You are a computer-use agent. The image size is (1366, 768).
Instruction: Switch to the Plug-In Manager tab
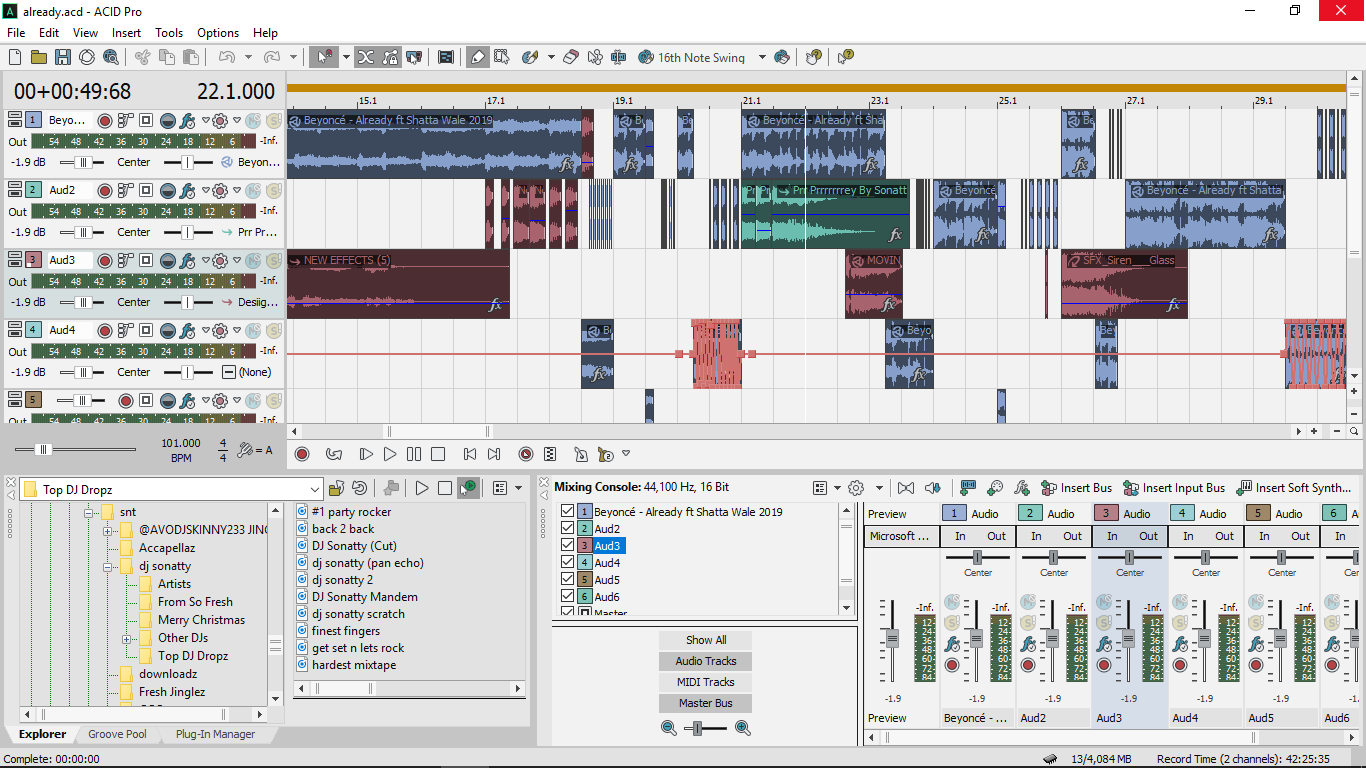[215, 734]
